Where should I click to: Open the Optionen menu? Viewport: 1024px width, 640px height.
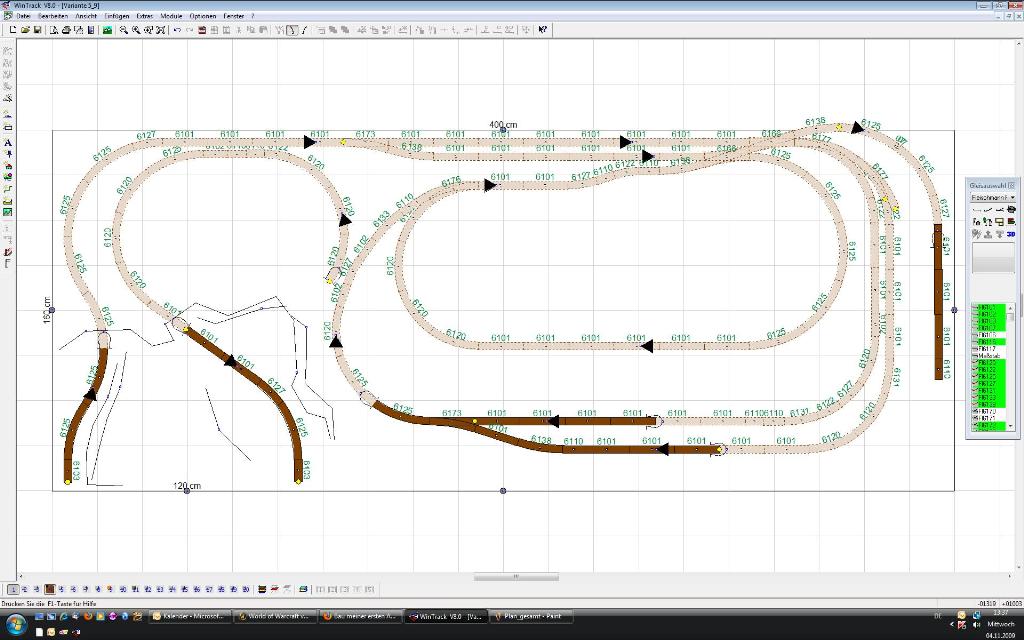(x=203, y=16)
